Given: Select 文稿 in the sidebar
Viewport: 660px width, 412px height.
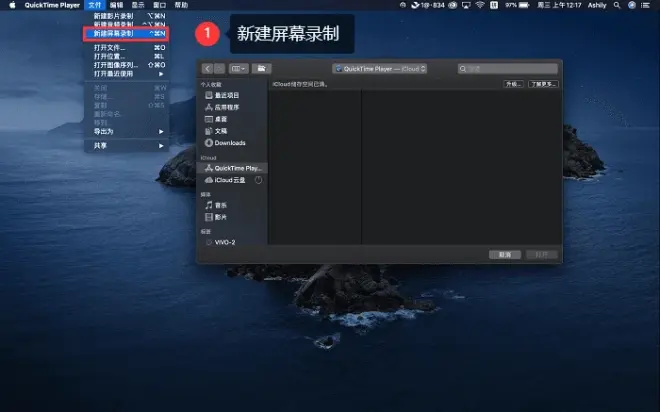Looking at the screenshot, I should pyautogui.click(x=232, y=131).
